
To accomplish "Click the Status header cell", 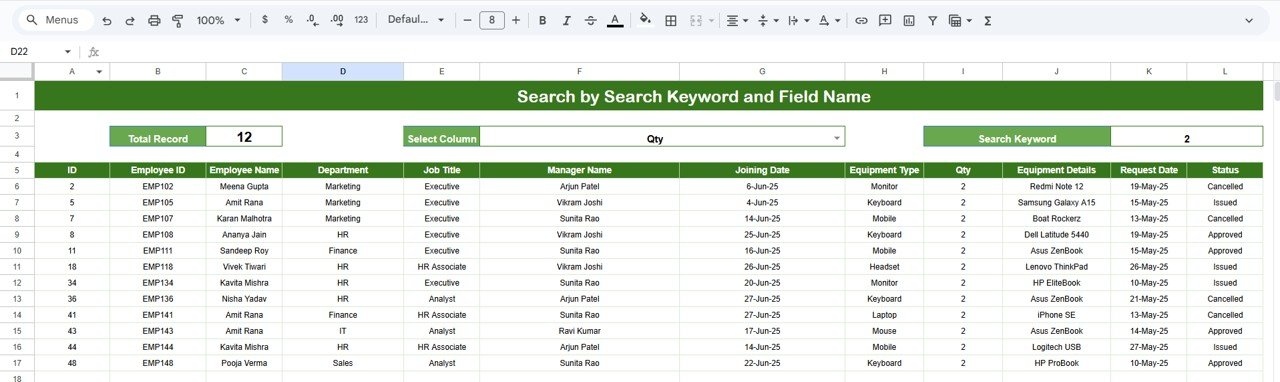I will pos(1225,171).
